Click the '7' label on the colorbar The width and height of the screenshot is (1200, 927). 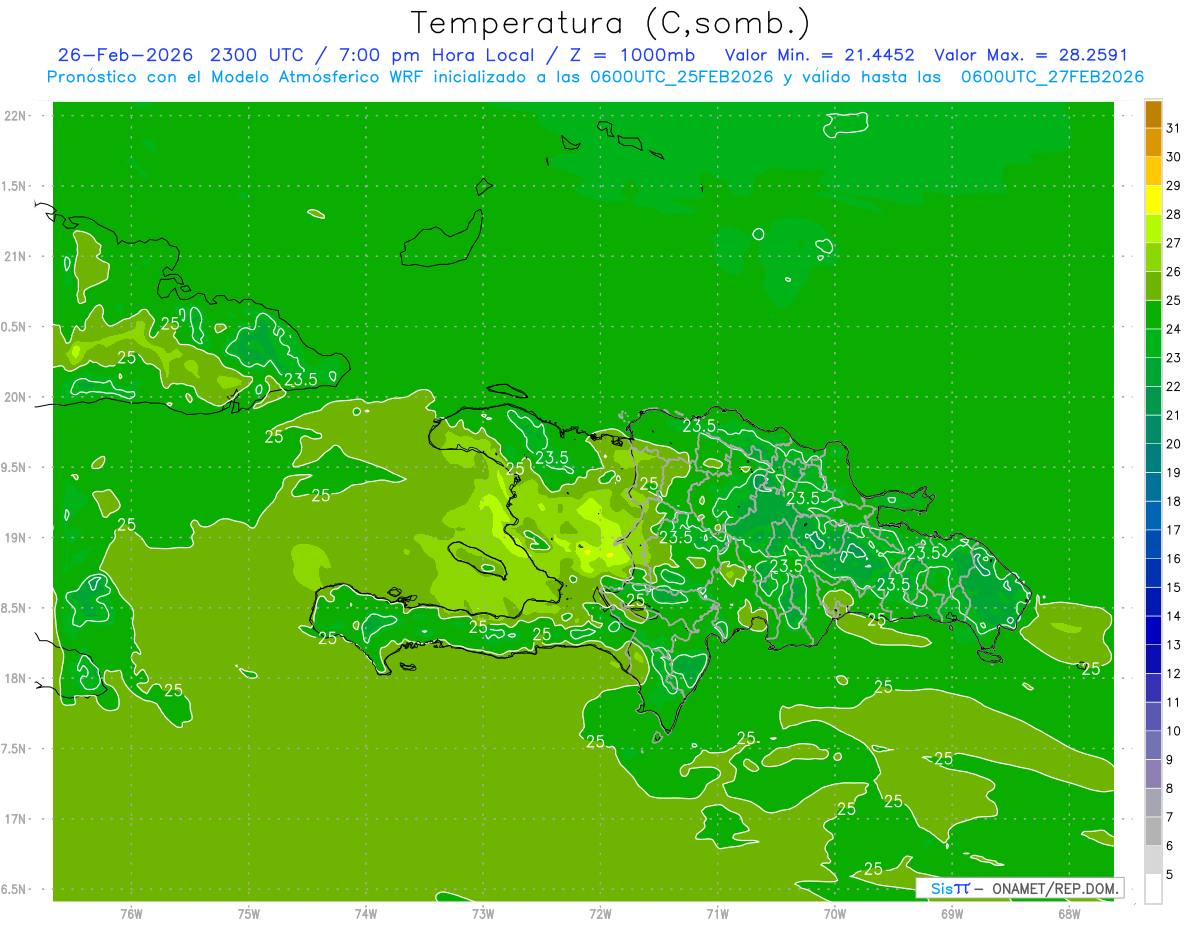[x=1169, y=818]
